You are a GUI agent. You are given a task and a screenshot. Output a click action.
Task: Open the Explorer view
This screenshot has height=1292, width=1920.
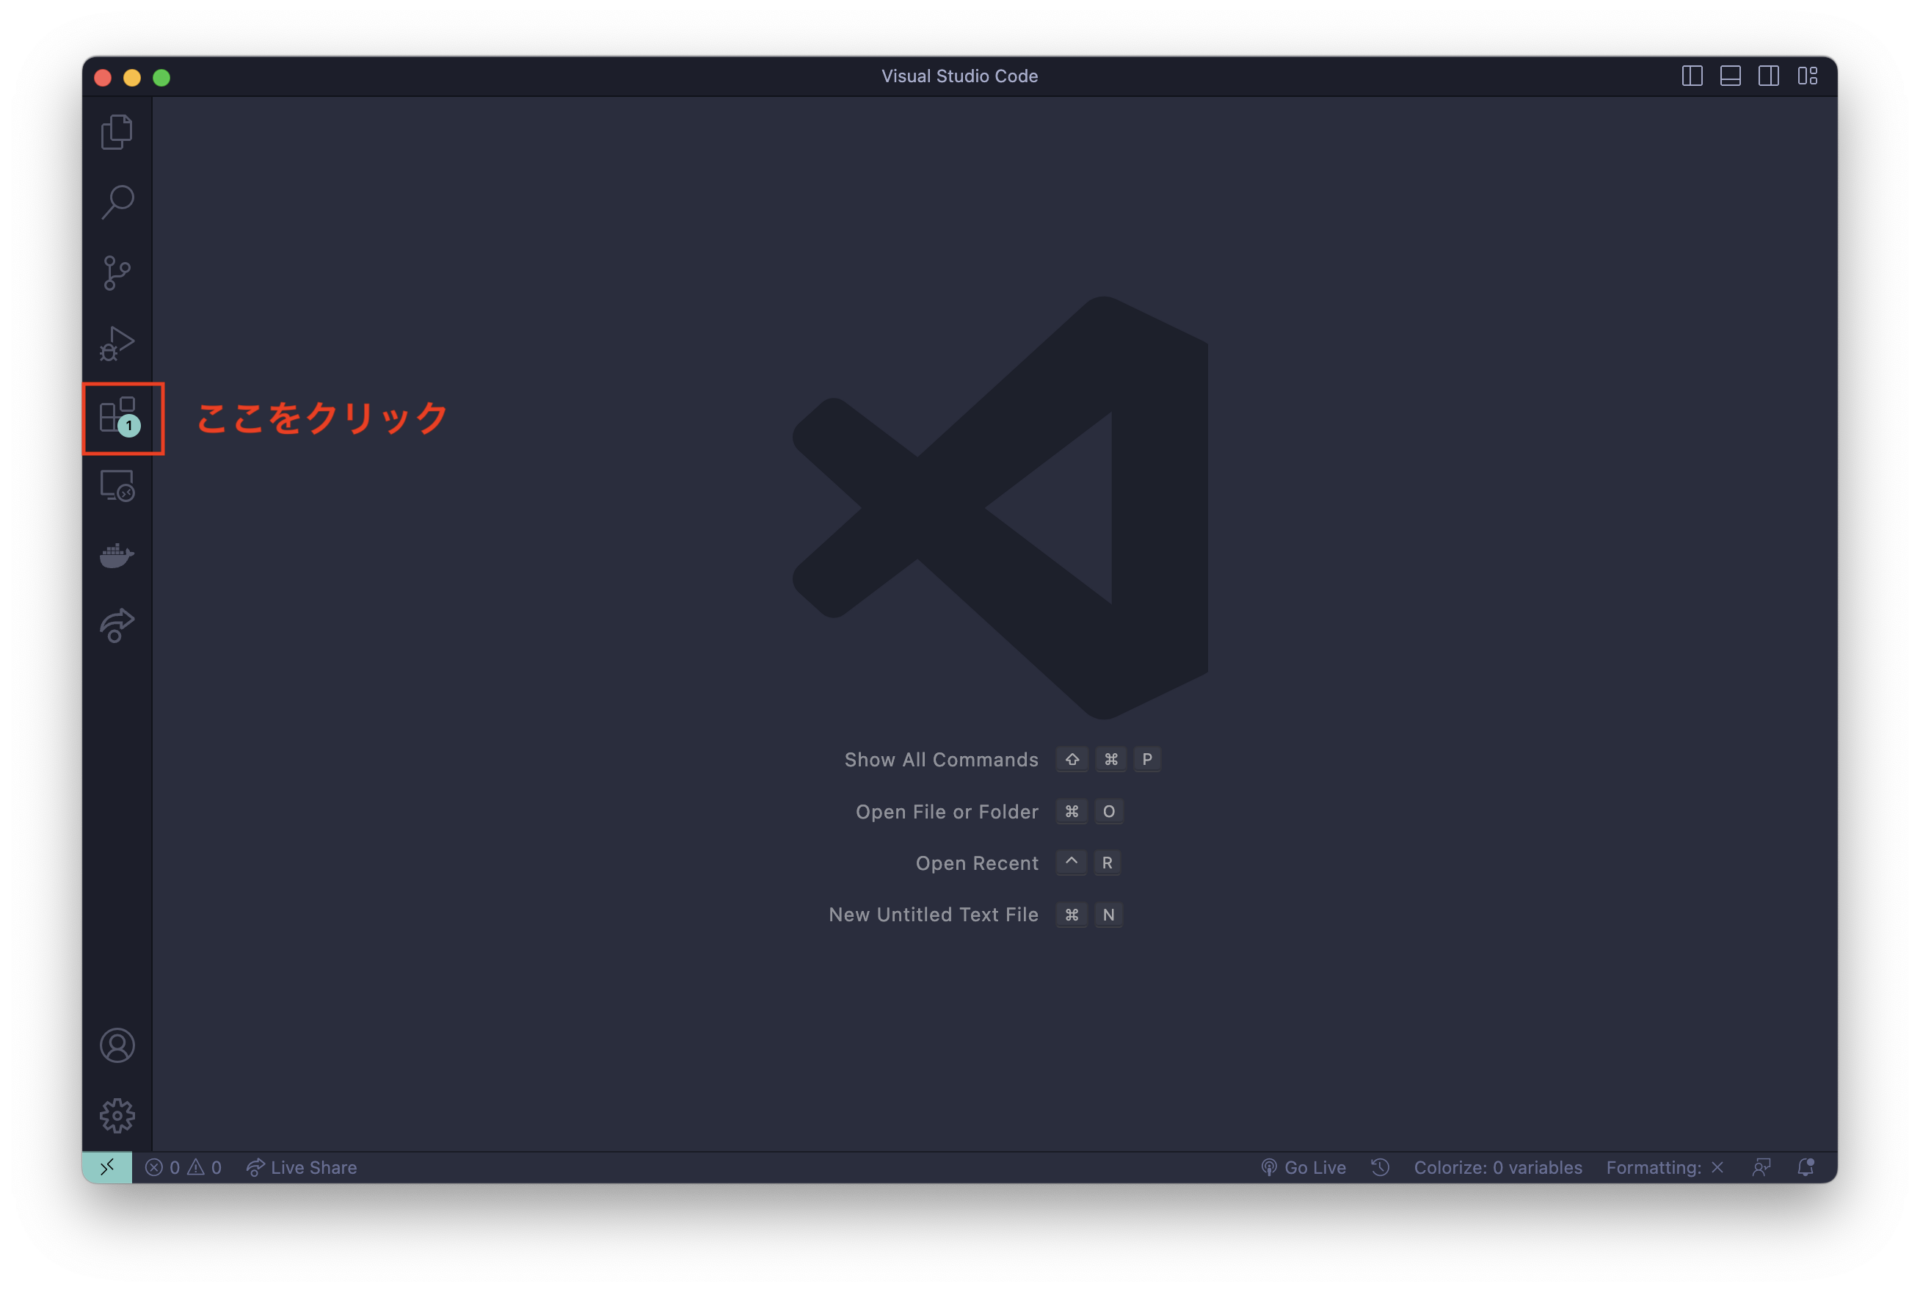(x=117, y=132)
